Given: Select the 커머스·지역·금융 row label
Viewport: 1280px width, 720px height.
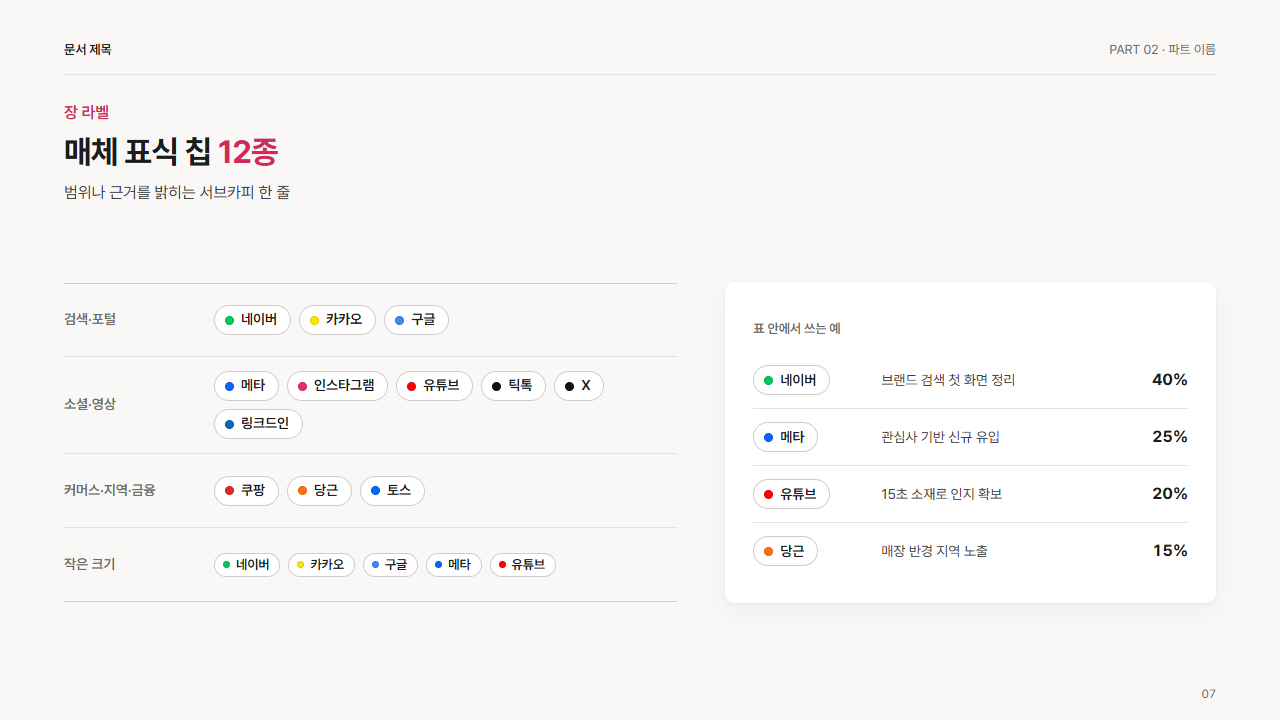Looking at the screenshot, I should [x=110, y=490].
